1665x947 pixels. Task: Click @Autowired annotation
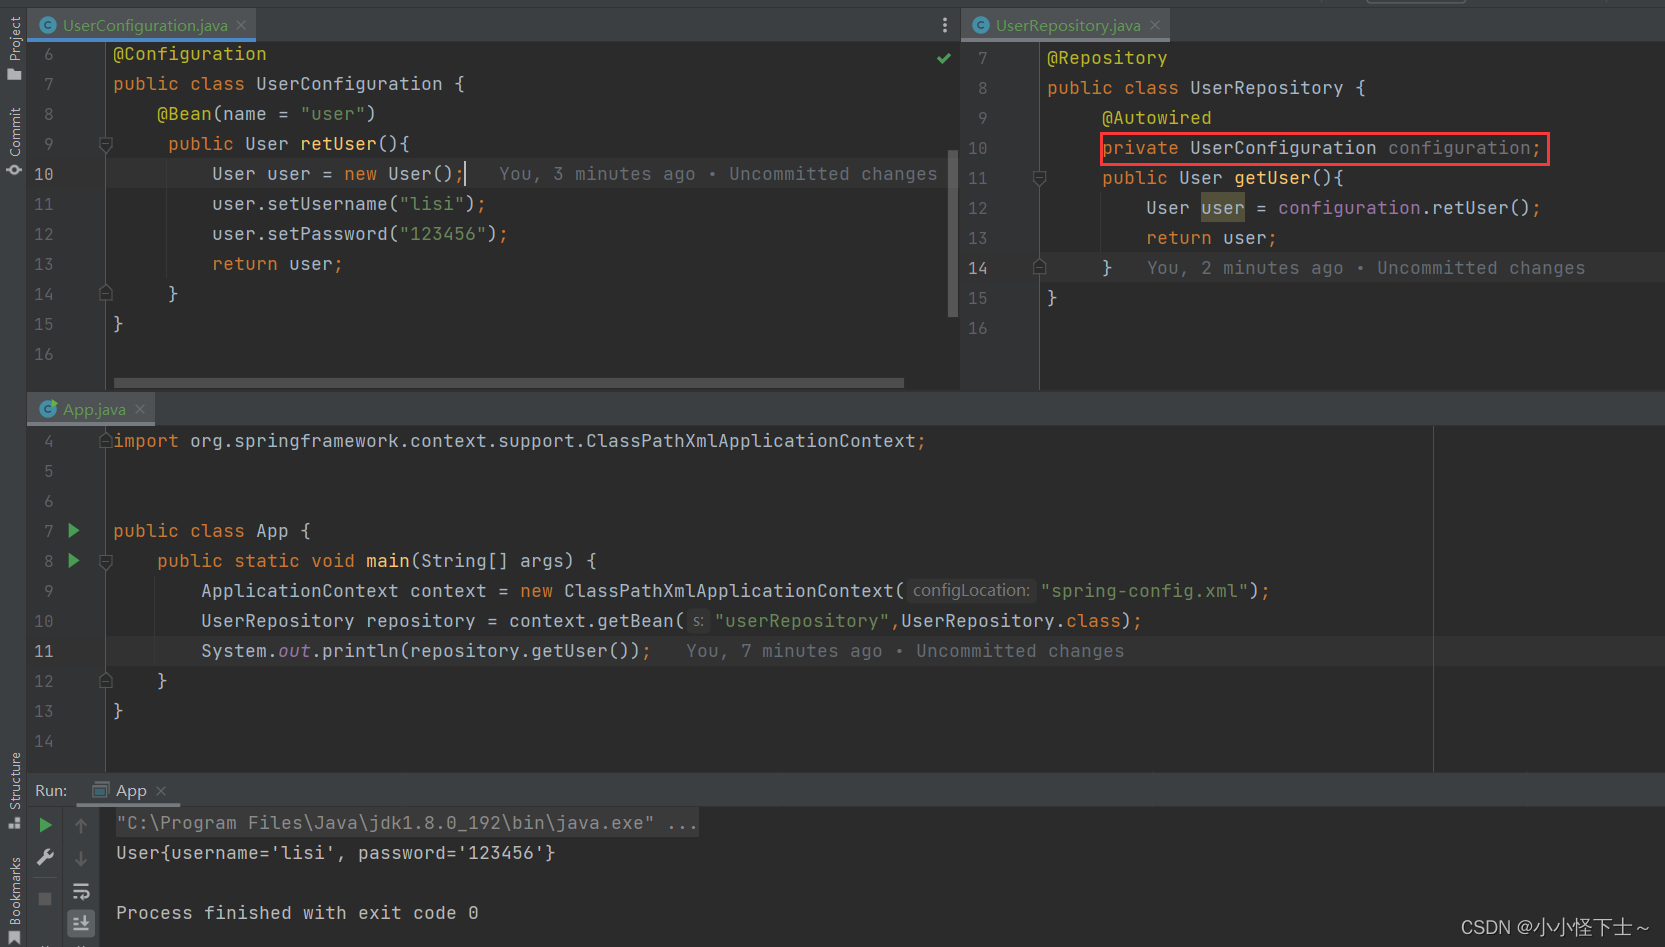[x=1156, y=118]
